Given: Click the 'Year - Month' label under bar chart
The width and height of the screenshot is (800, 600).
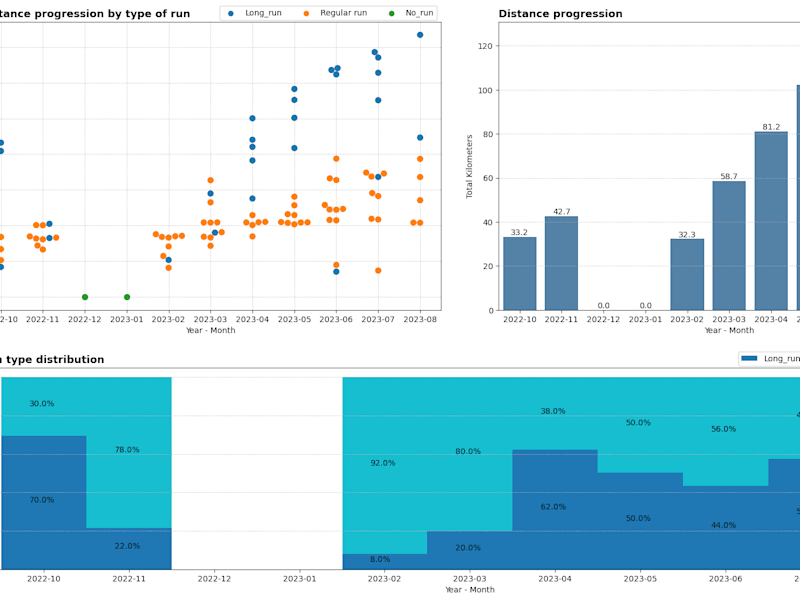Looking at the screenshot, I should pos(729,330).
